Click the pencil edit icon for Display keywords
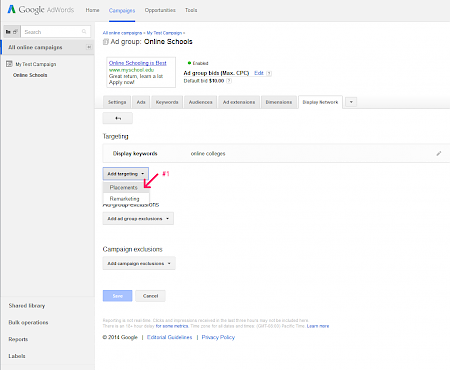This screenshot has height=370, width=450. (439, 153)
